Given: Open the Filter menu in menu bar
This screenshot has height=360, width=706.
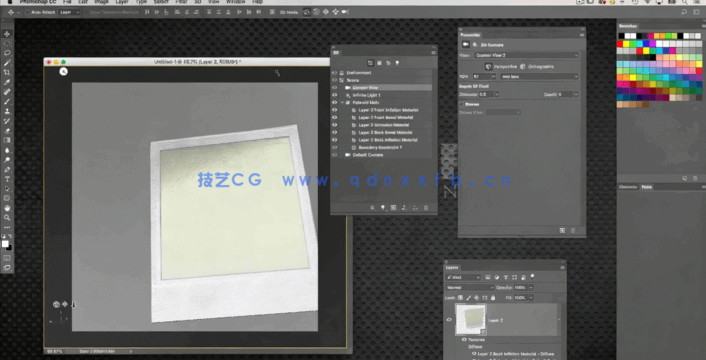Looking at the screenshot, I should click(x=181, y=2).
